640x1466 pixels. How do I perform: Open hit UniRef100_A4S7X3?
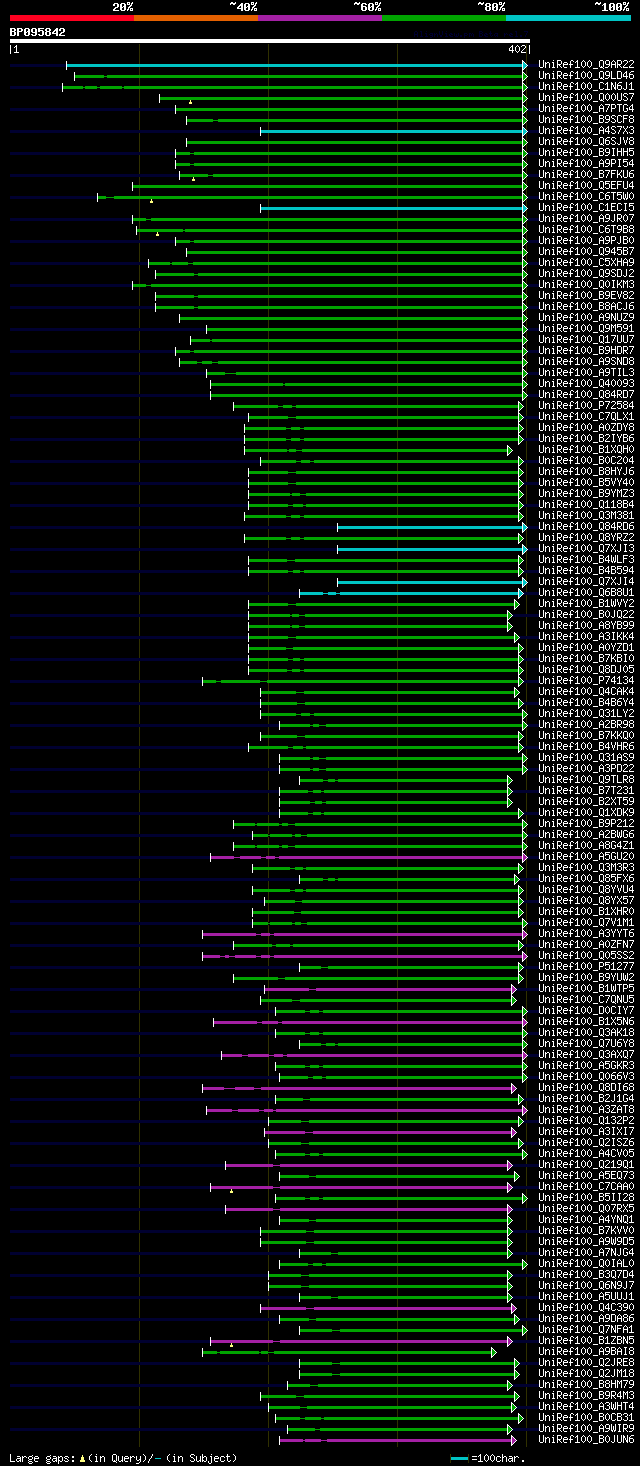[x=586, y=130]
